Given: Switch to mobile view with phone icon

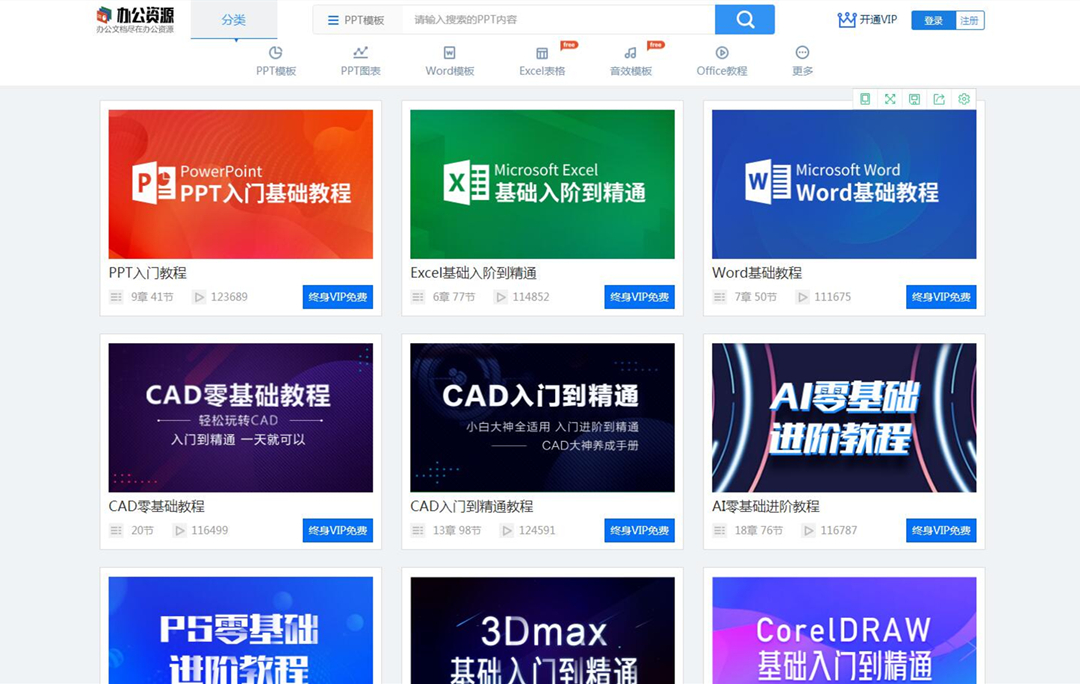Looking at the screenshot, I should [x=865, y=98].
